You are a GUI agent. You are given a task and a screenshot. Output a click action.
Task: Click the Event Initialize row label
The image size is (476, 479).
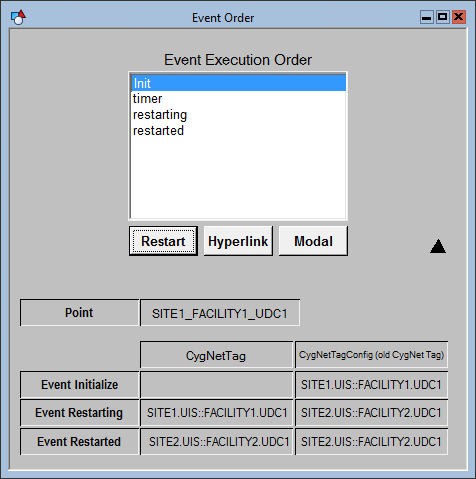79,385
